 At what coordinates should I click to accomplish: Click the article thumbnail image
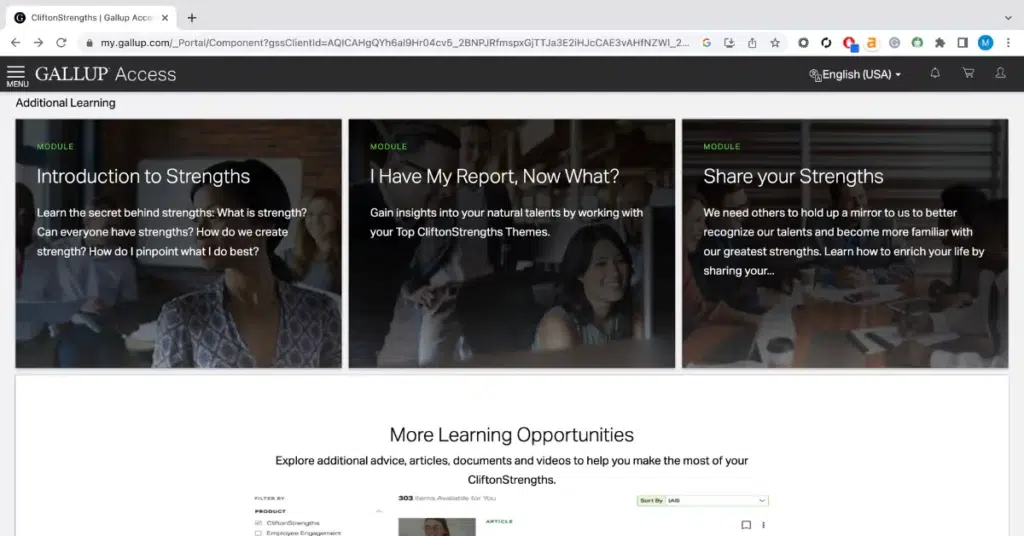437,527
